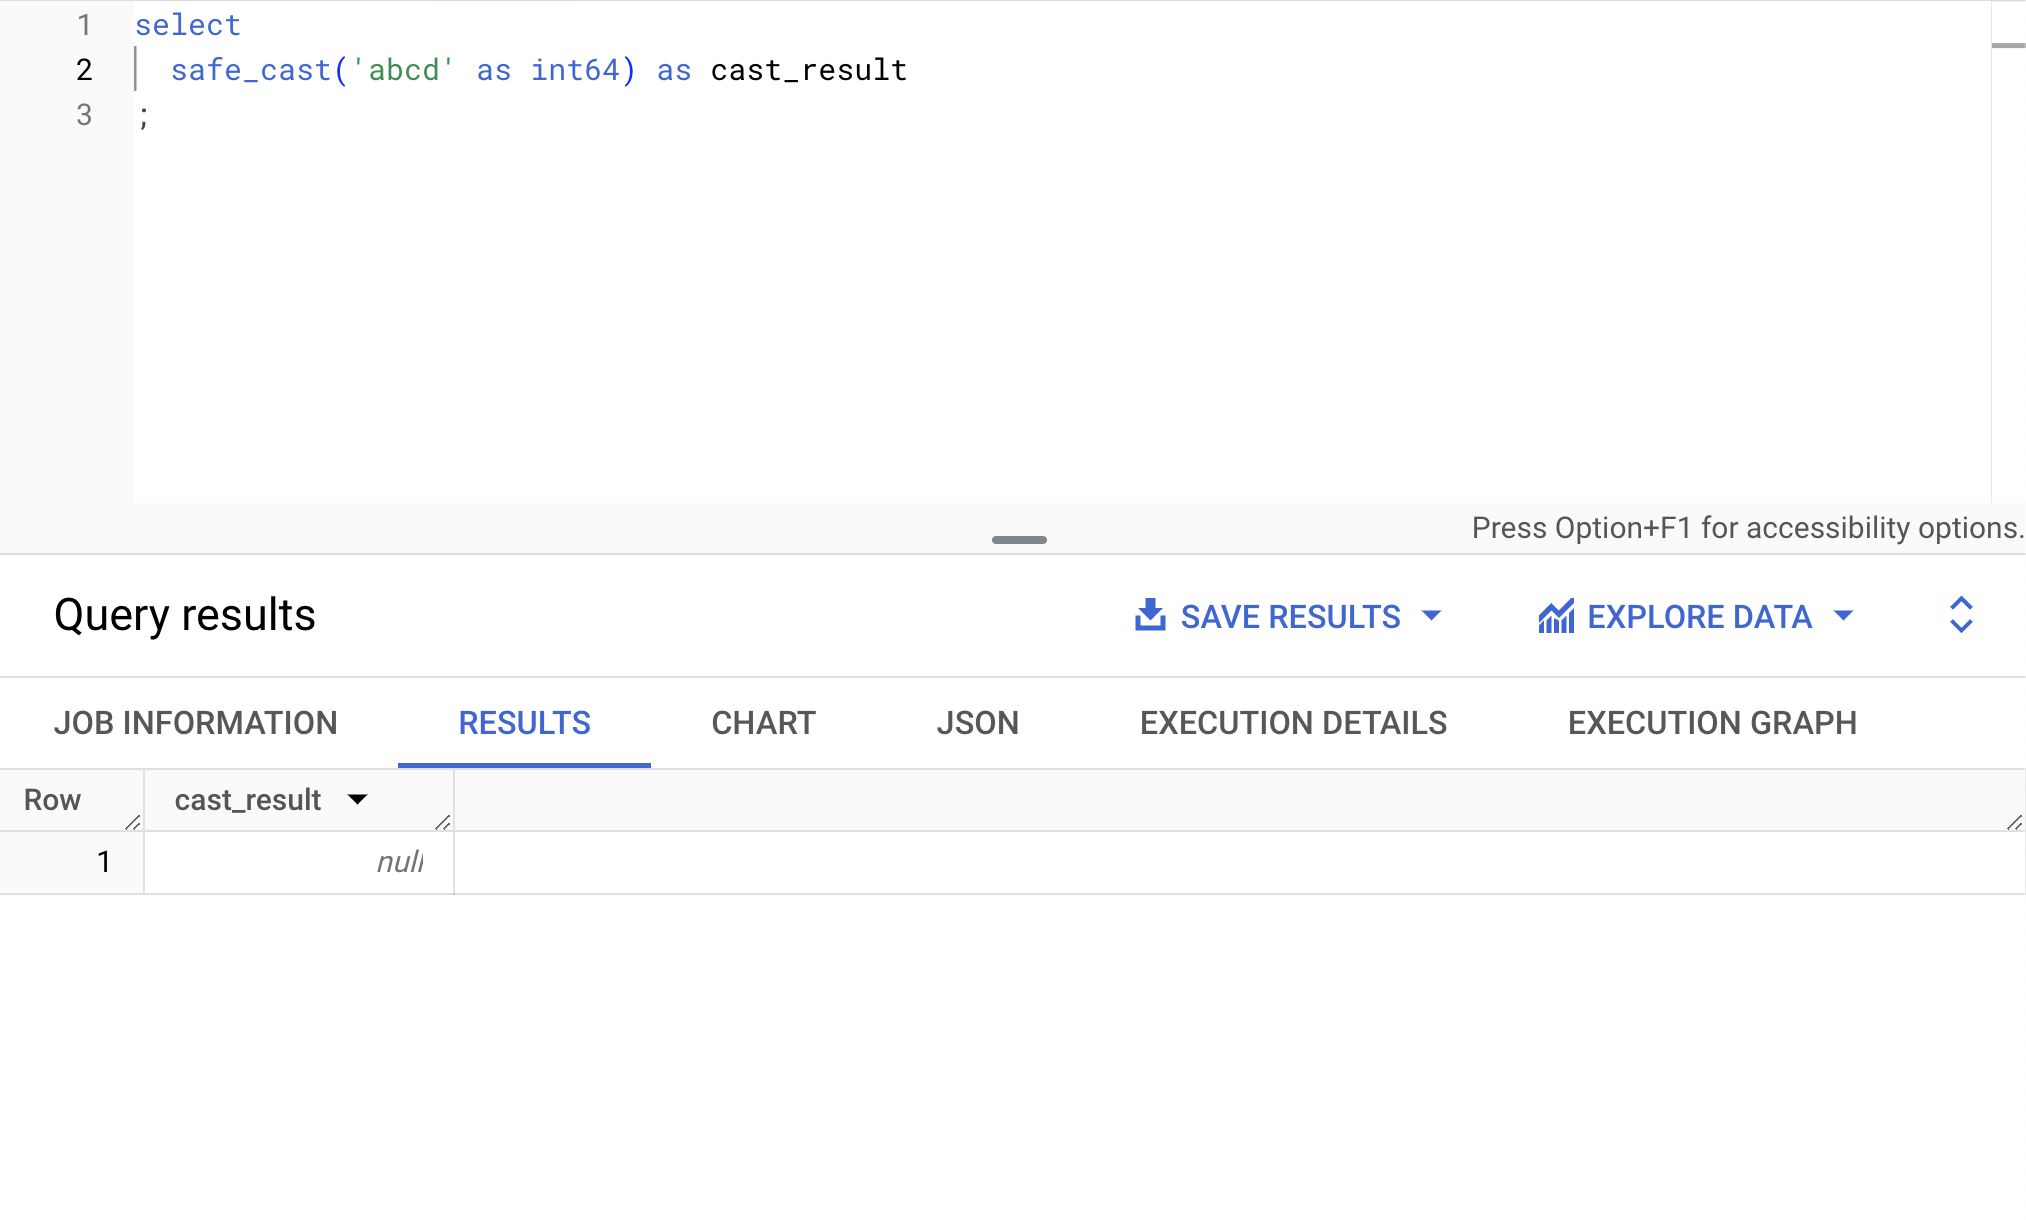The height and width of the screenshot is (1220, 2026).
Task: Open the Execution Graph tab
Action: pos(1712,723)
